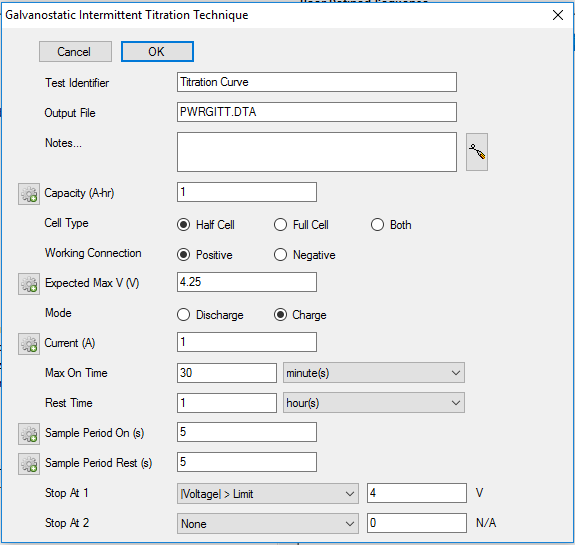Image resolution: width=575 pixels, height=545 pixels.
Task: Set Working Connection to Negative
Action: [x=280, y=255]
